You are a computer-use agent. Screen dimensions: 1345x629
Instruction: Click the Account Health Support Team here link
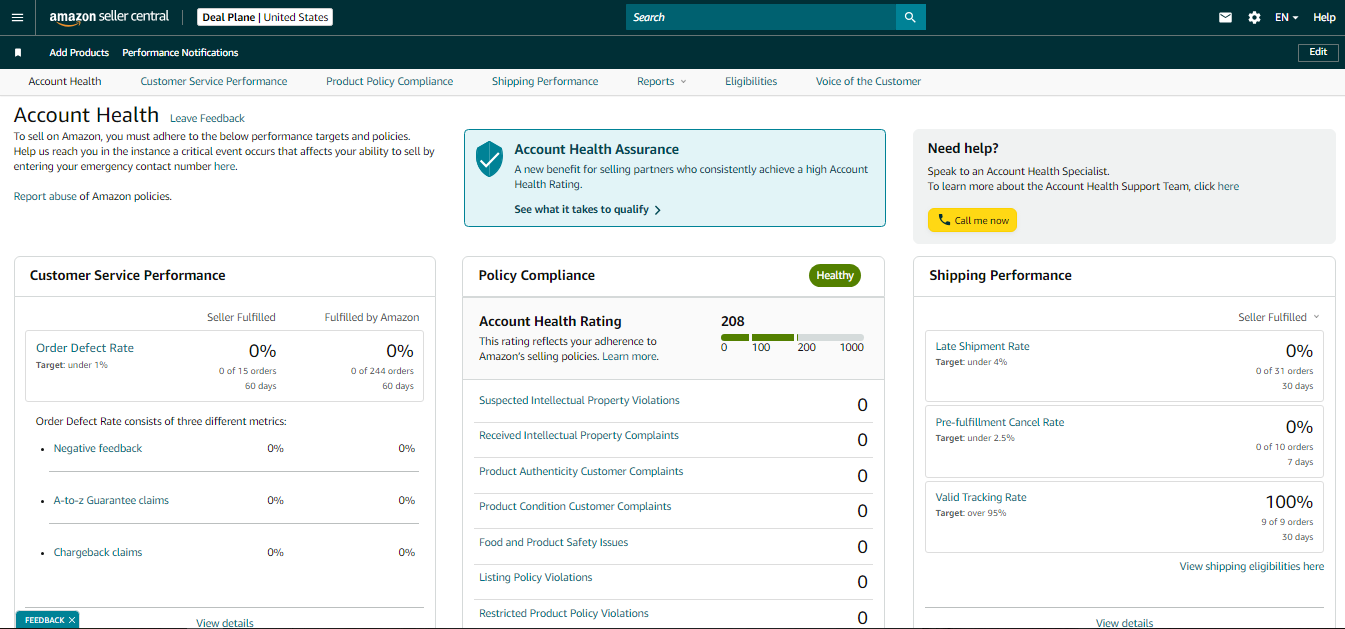tap(1228, 186)
